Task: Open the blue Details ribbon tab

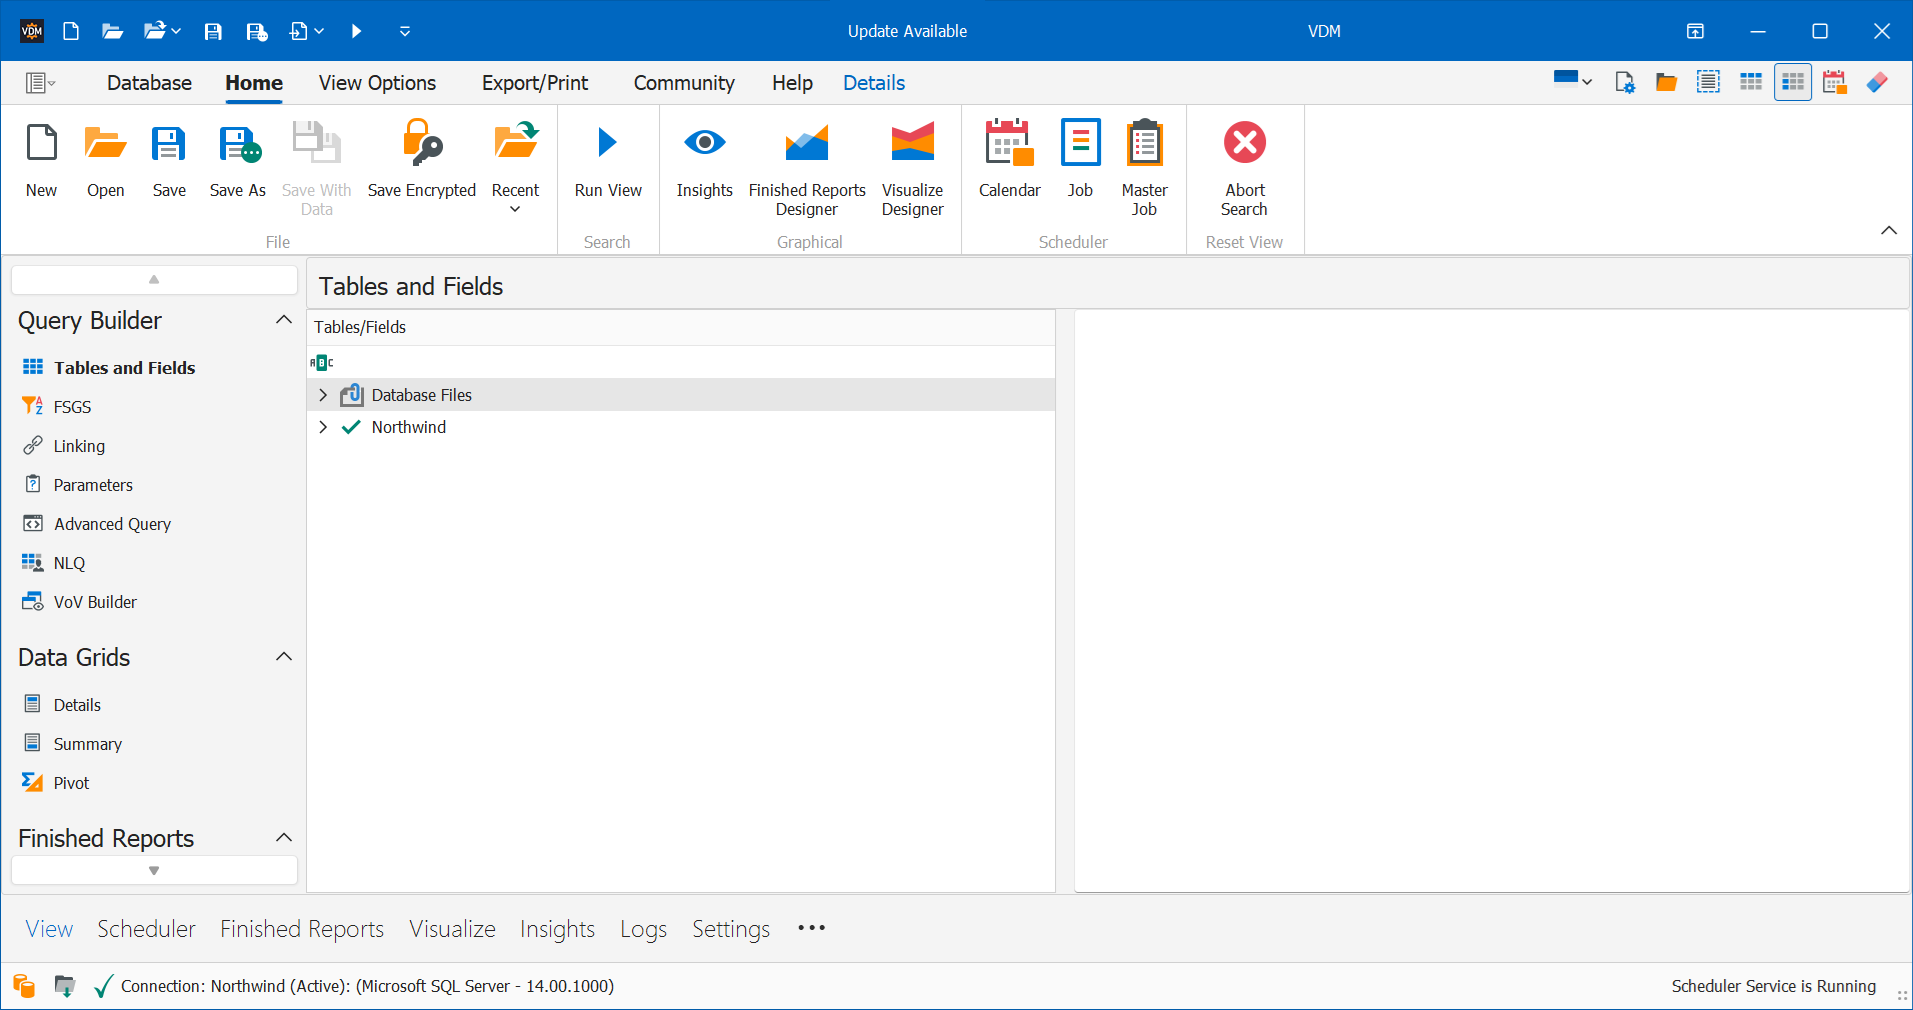Action: click(x=874, y=83)
